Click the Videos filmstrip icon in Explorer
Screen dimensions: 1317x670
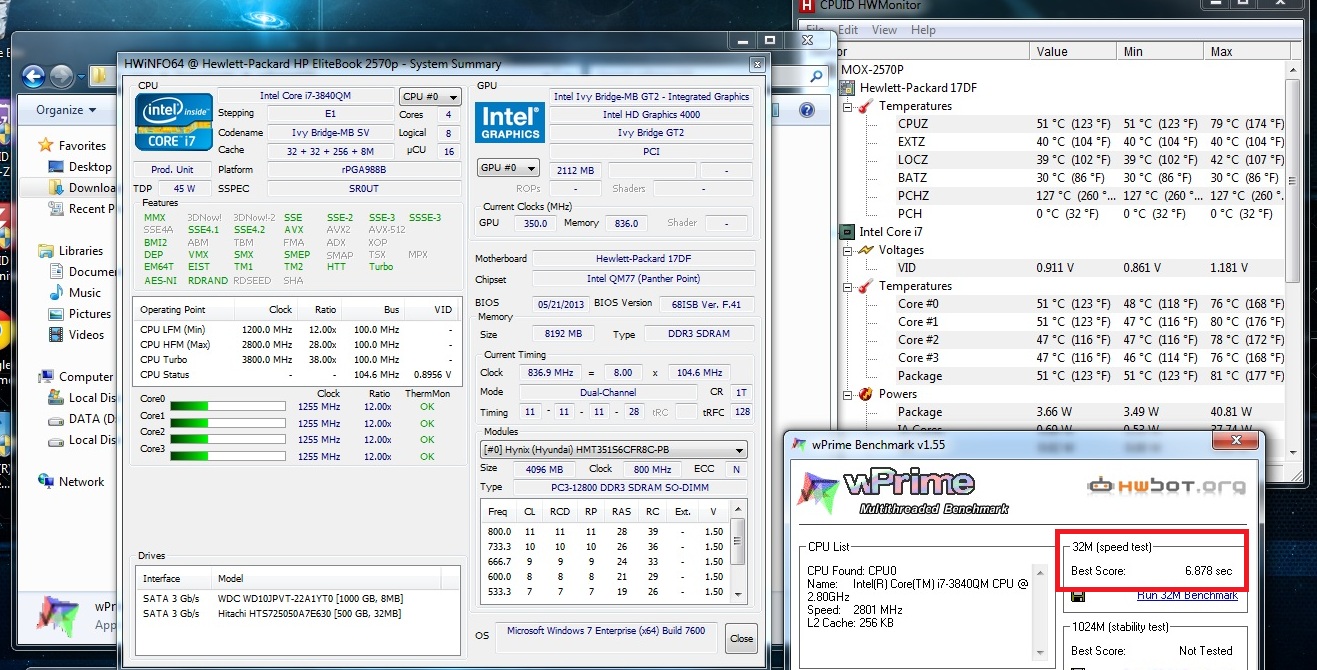[56, 335]
